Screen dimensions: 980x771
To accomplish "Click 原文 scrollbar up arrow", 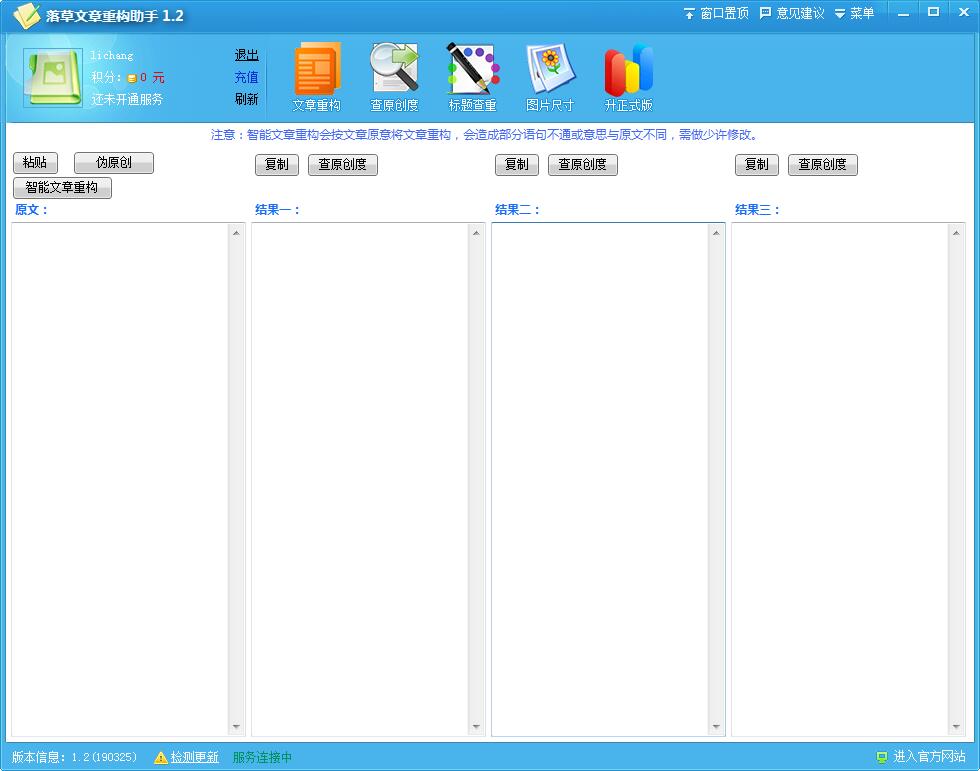I will click(236, 233).
